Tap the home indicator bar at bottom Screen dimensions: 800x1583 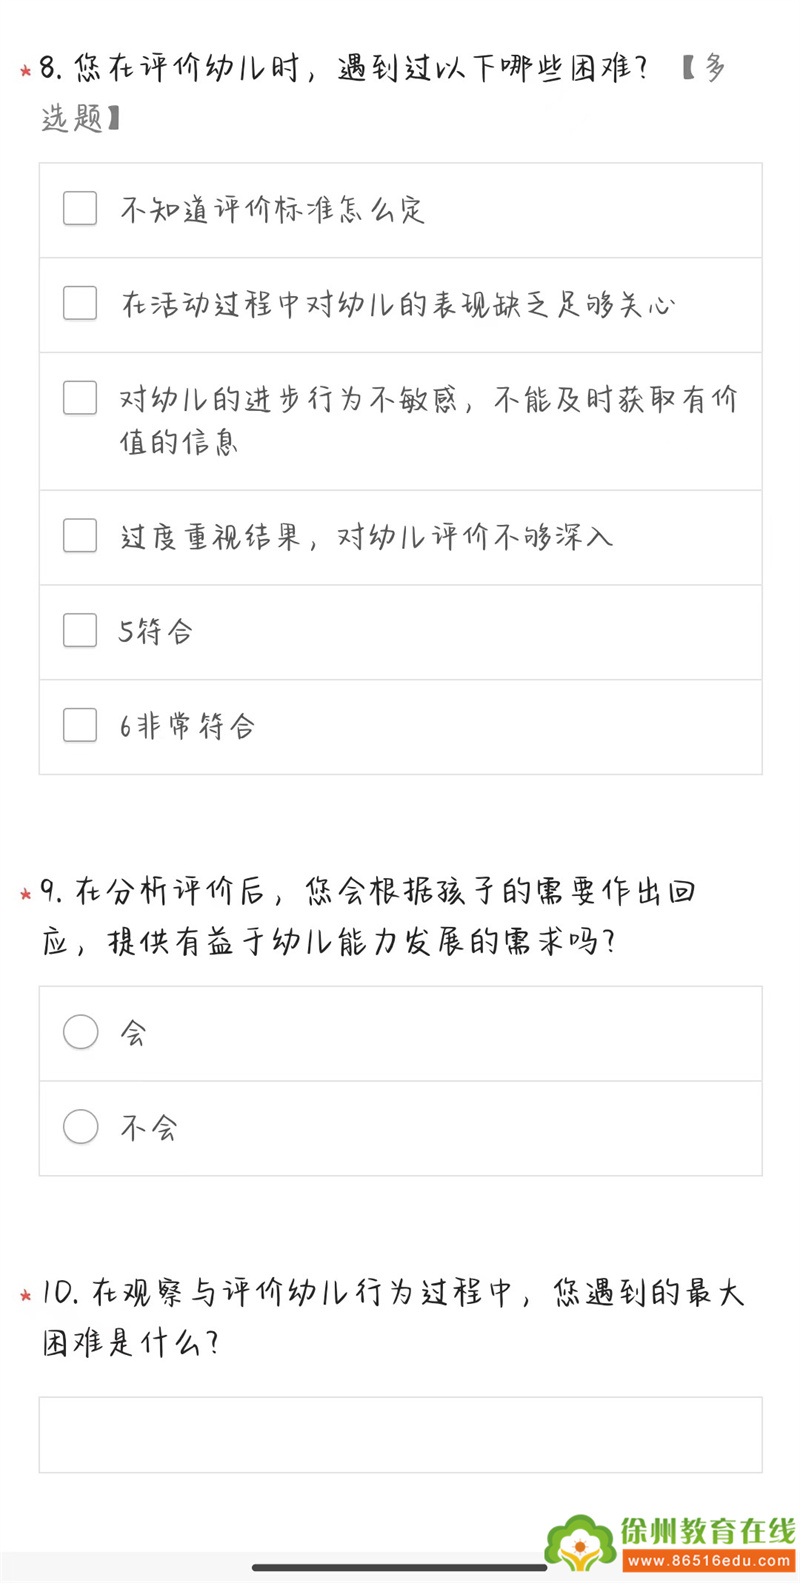[400, 1567]
